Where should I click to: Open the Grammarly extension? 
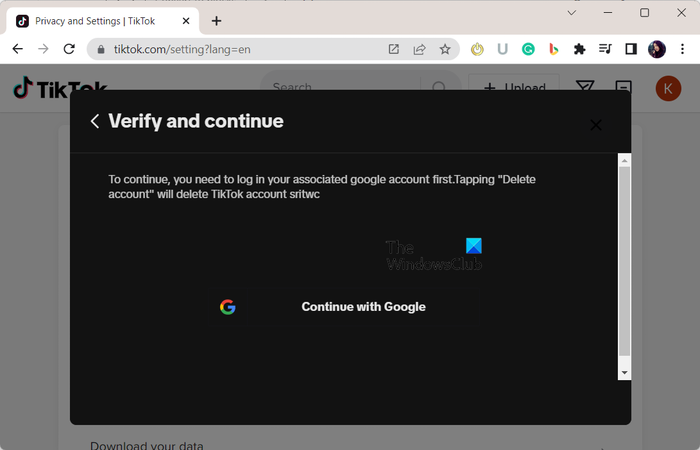tap(528, 49)
